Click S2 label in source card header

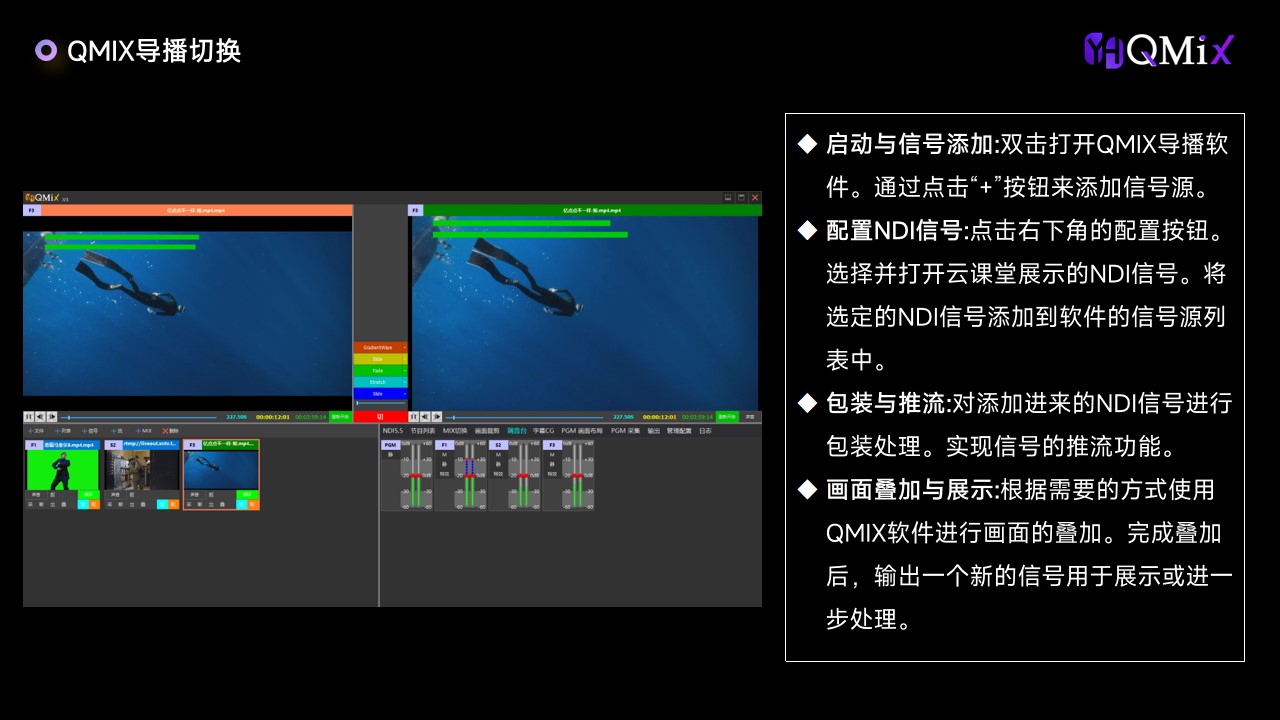(x=113, y=445)
